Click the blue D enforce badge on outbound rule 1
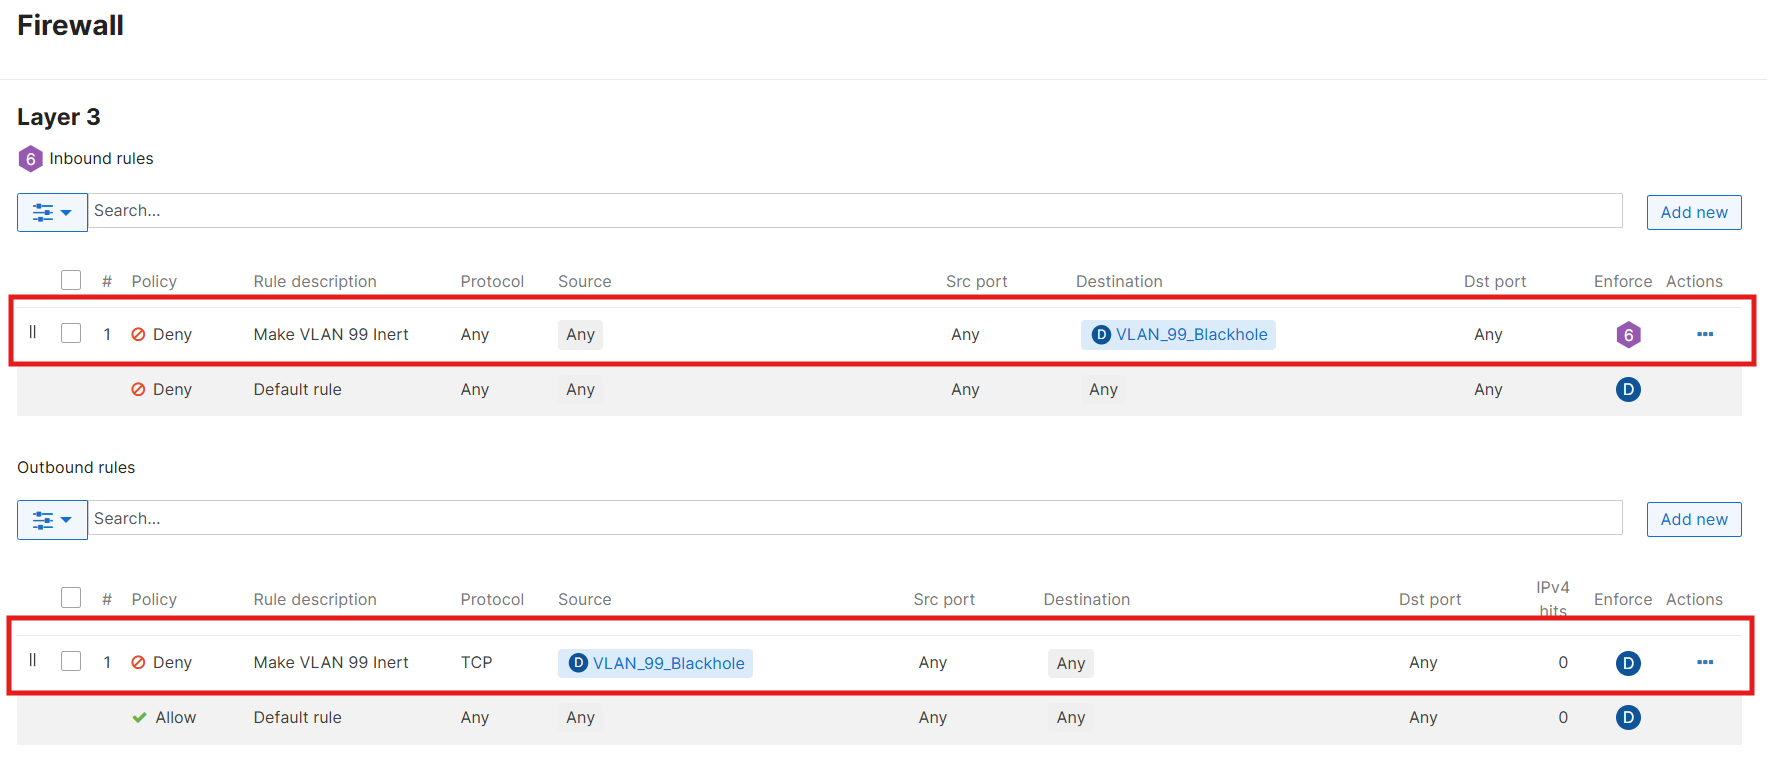The image size is (1771, 775). (1628, 663)
